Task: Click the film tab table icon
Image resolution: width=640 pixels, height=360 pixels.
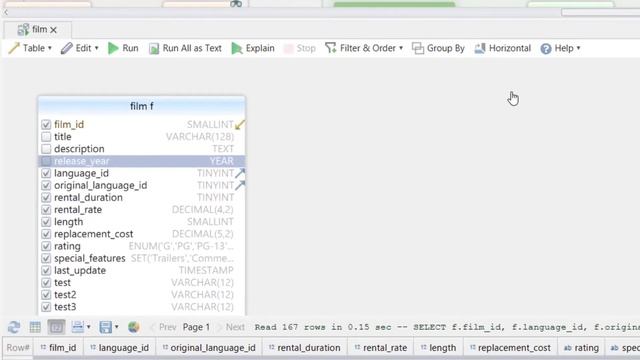Action: (23, 29)
